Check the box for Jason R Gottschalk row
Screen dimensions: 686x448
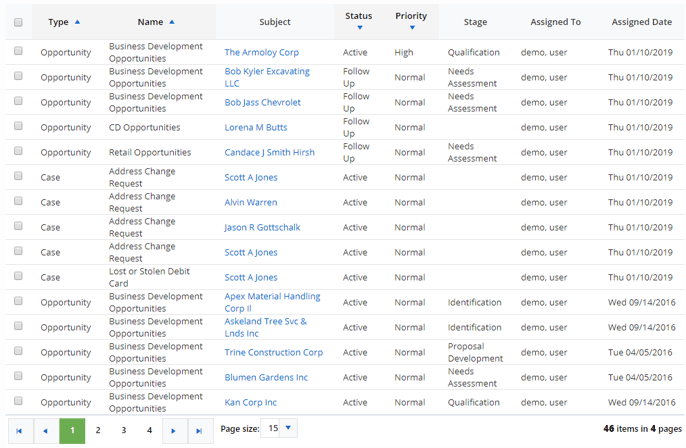coord(18,225)
